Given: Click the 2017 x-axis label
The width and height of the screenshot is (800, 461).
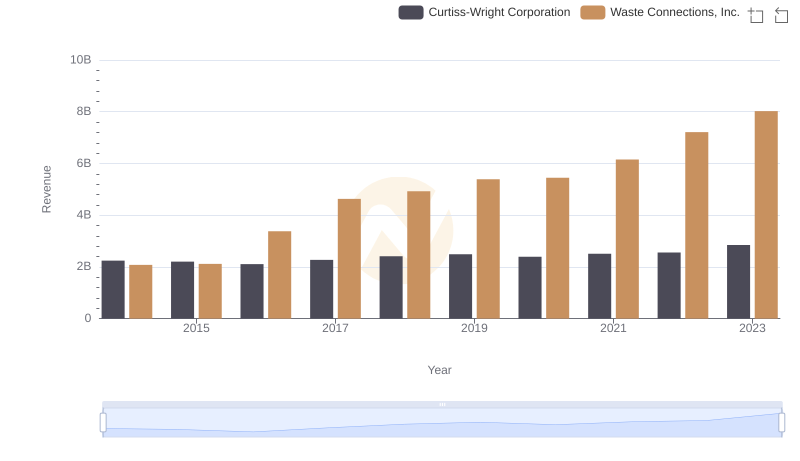Looking at the screenshot, I should tap(335, 328).
